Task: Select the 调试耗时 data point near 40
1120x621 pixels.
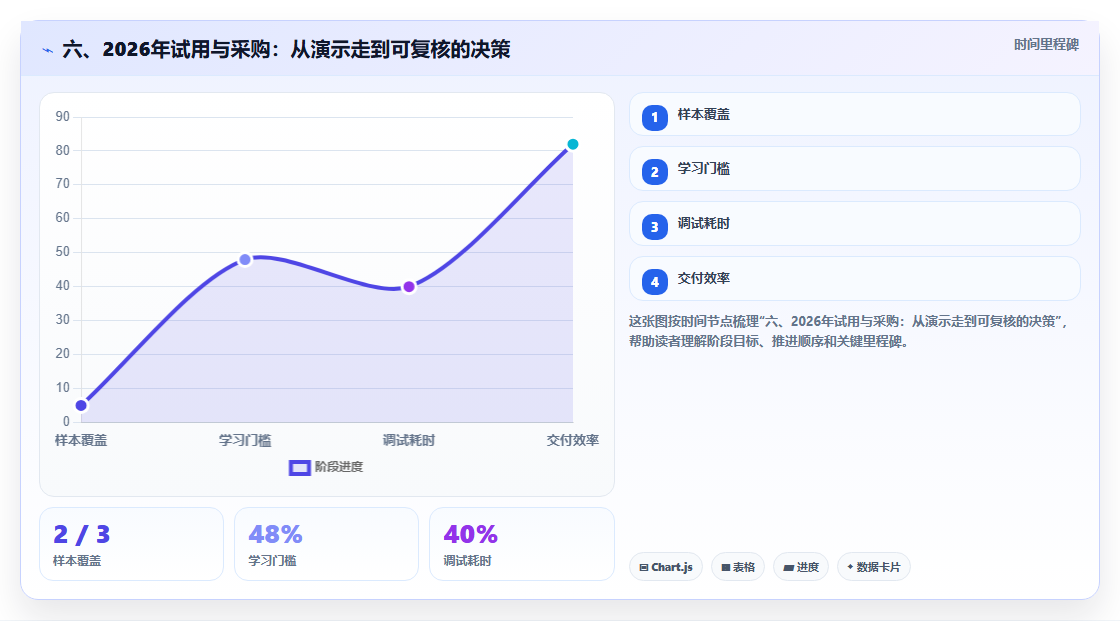Action: click(x=409, y=287)
